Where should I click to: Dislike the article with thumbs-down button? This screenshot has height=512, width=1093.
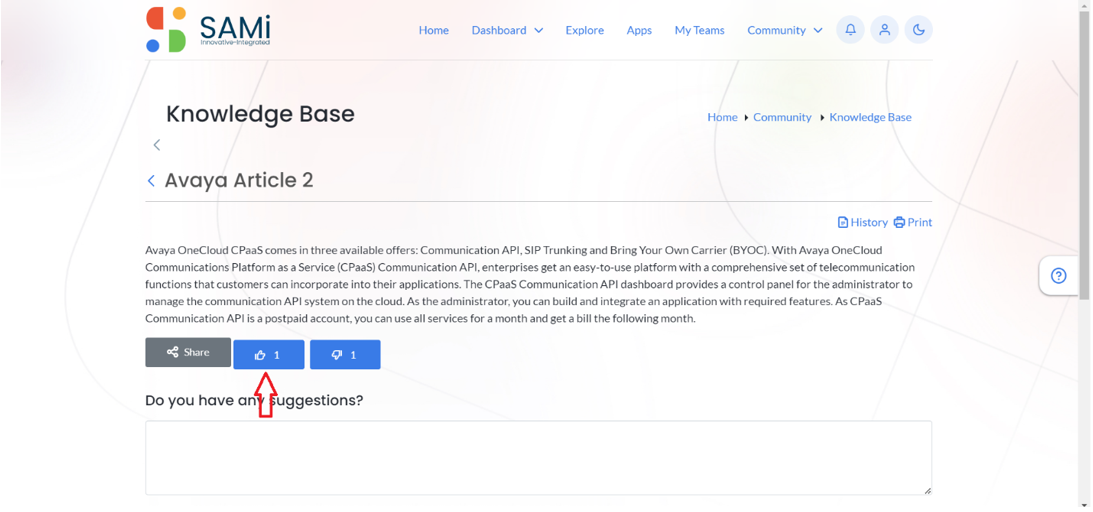tap(345, 355)
